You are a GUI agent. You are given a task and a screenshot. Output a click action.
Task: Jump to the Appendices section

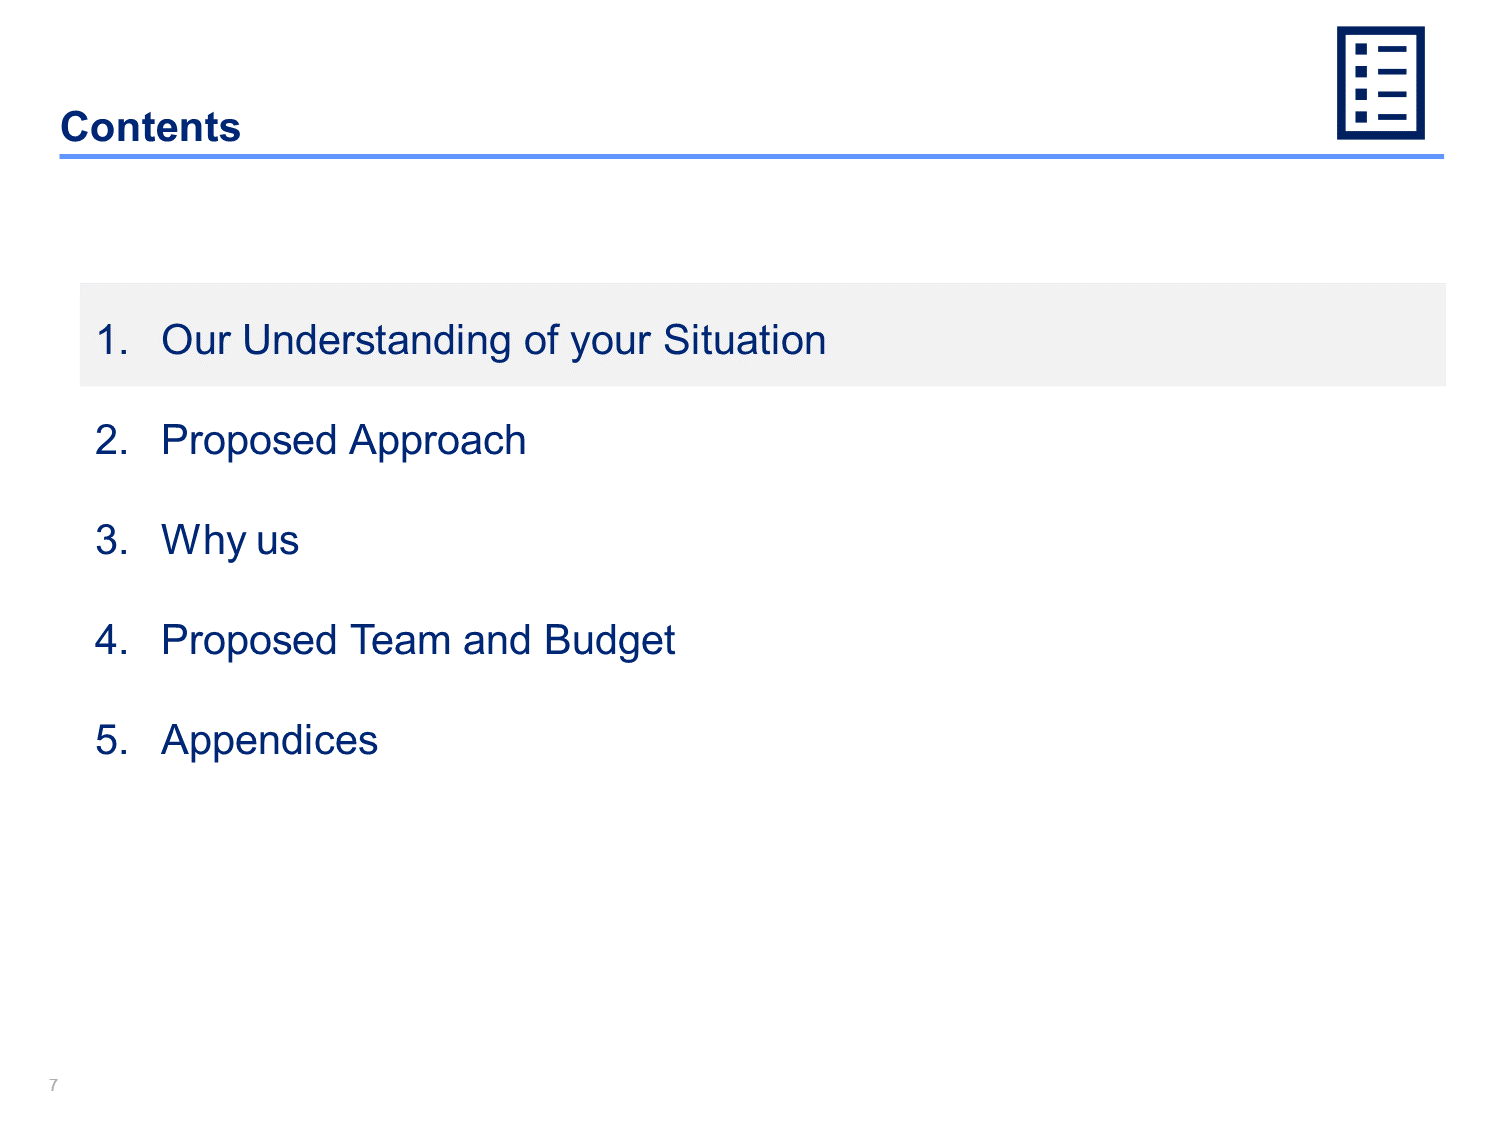click(270, 741)
